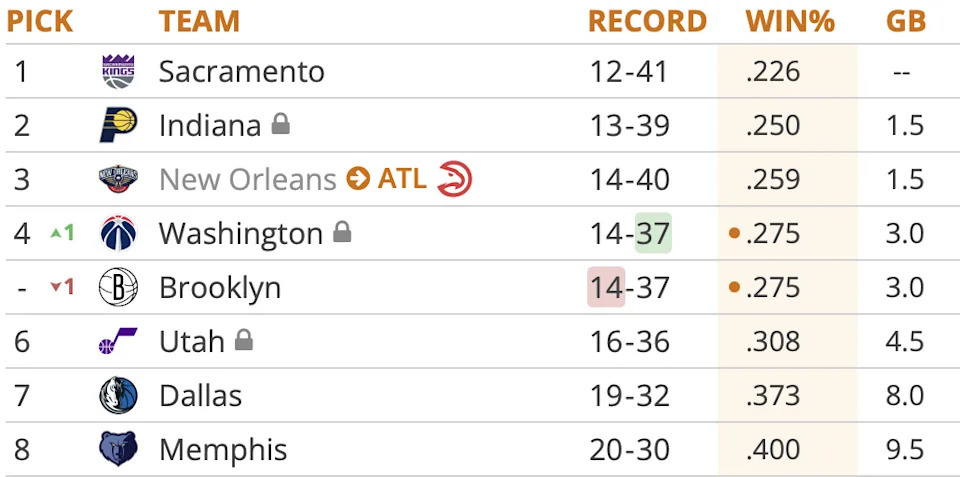The width and height of the screenshot is (960, 477).
Task: Click the Brooklyn Nets logo
Action: point(118,288)
